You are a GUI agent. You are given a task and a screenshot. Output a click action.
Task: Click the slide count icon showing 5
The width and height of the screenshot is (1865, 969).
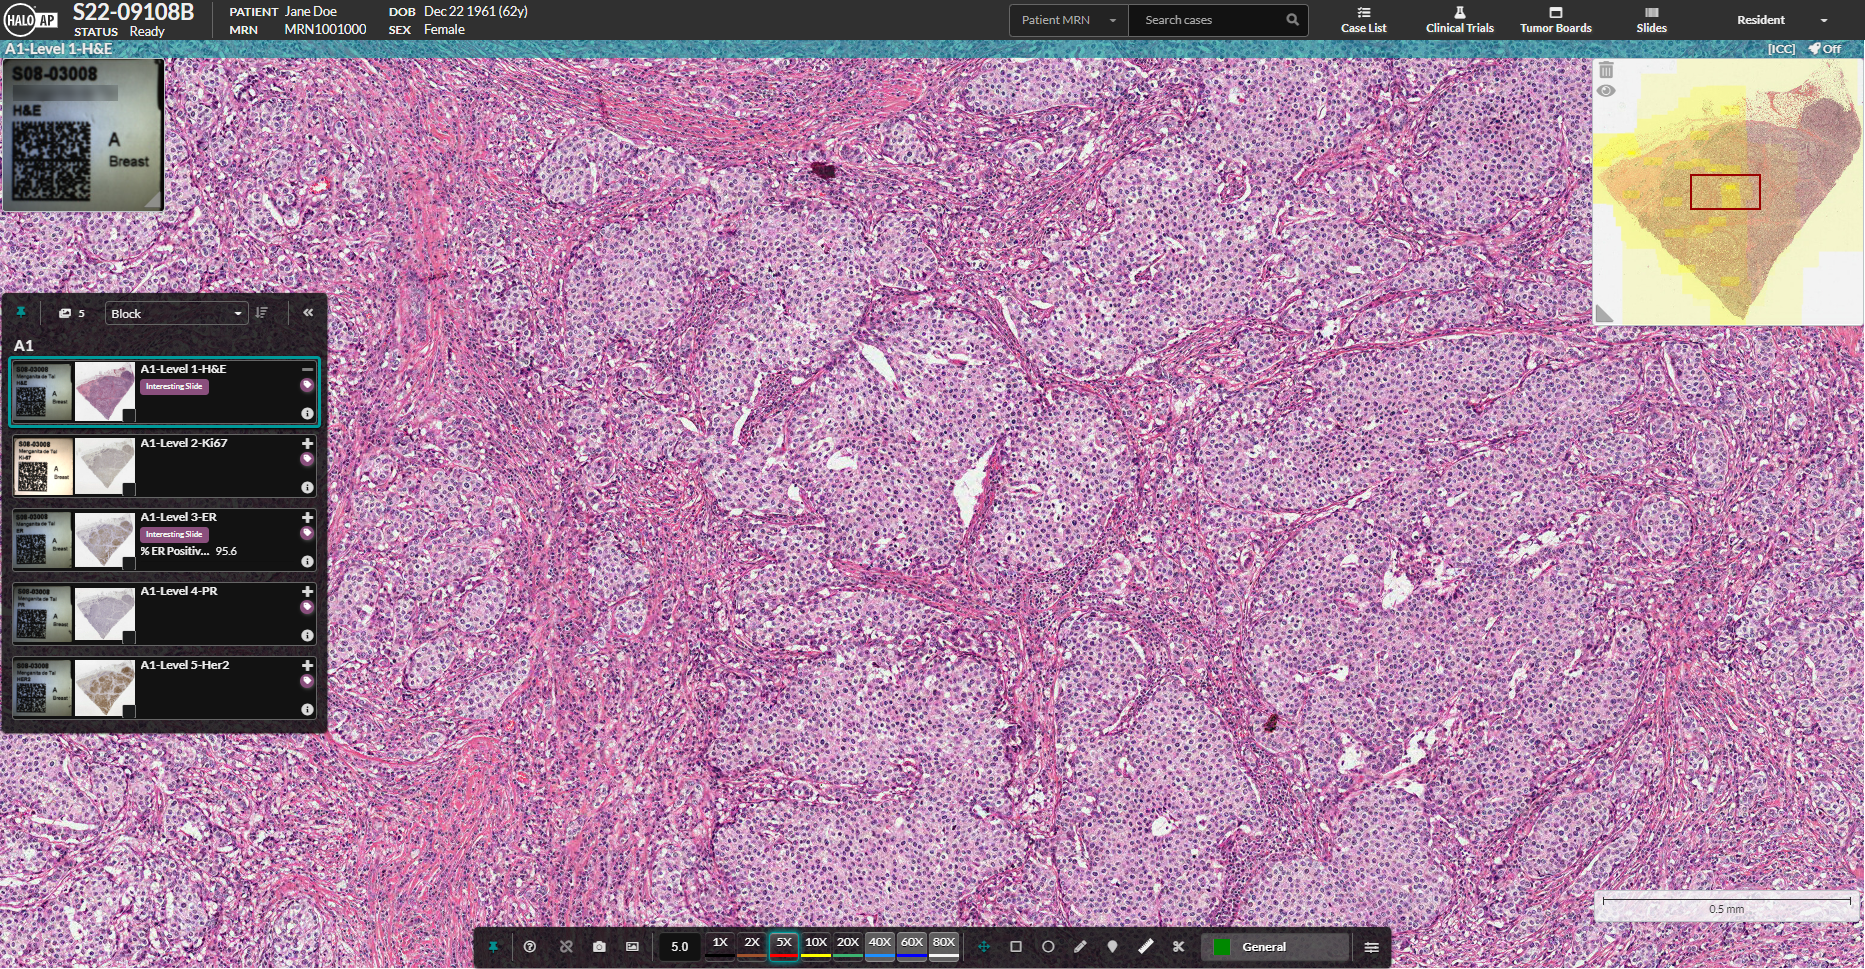click(x=71, y=313)
